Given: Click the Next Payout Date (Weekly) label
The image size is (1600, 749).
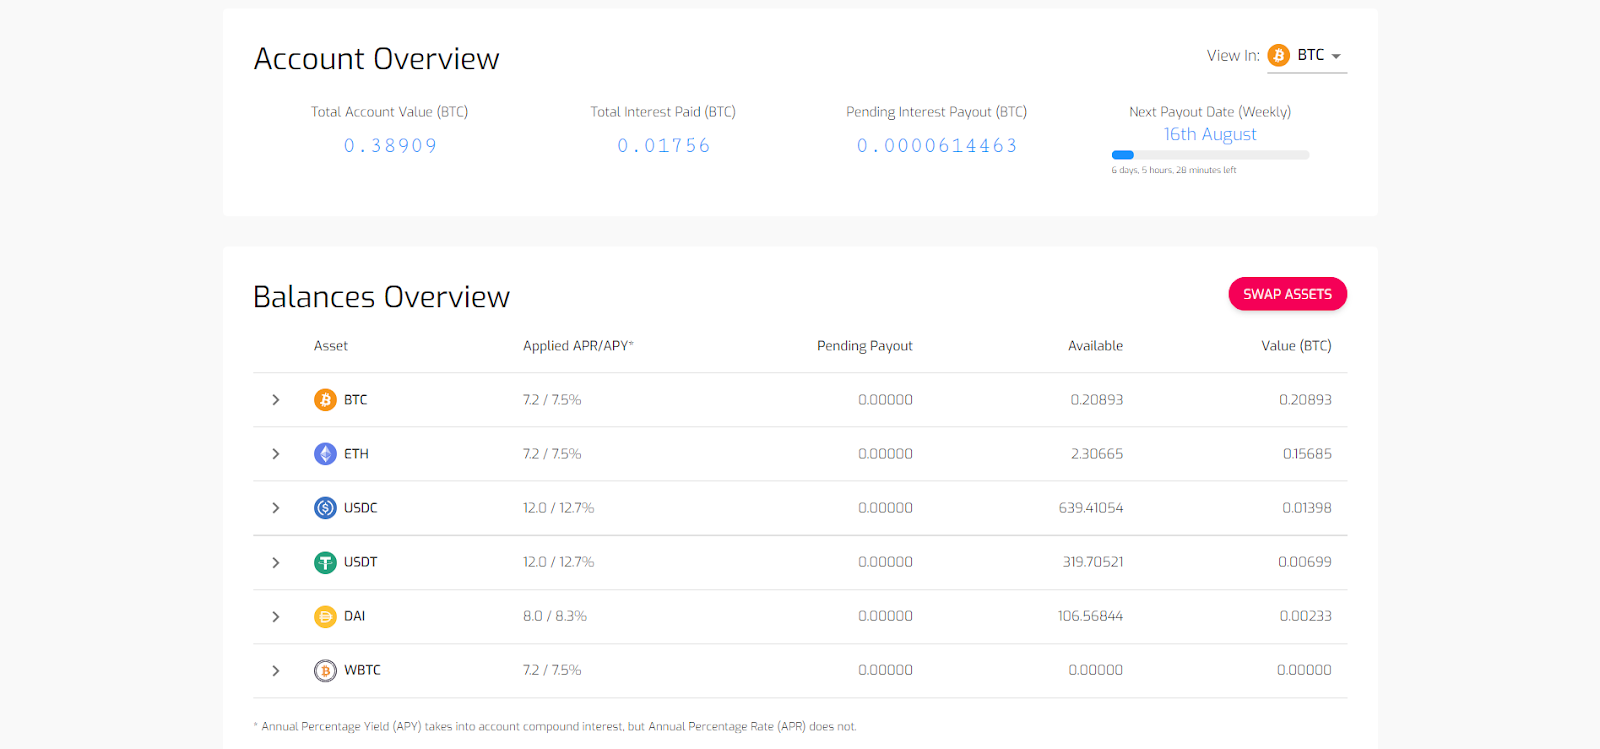Looking at the screenshot, I should pyautogui.click(x=1210, y=112).
